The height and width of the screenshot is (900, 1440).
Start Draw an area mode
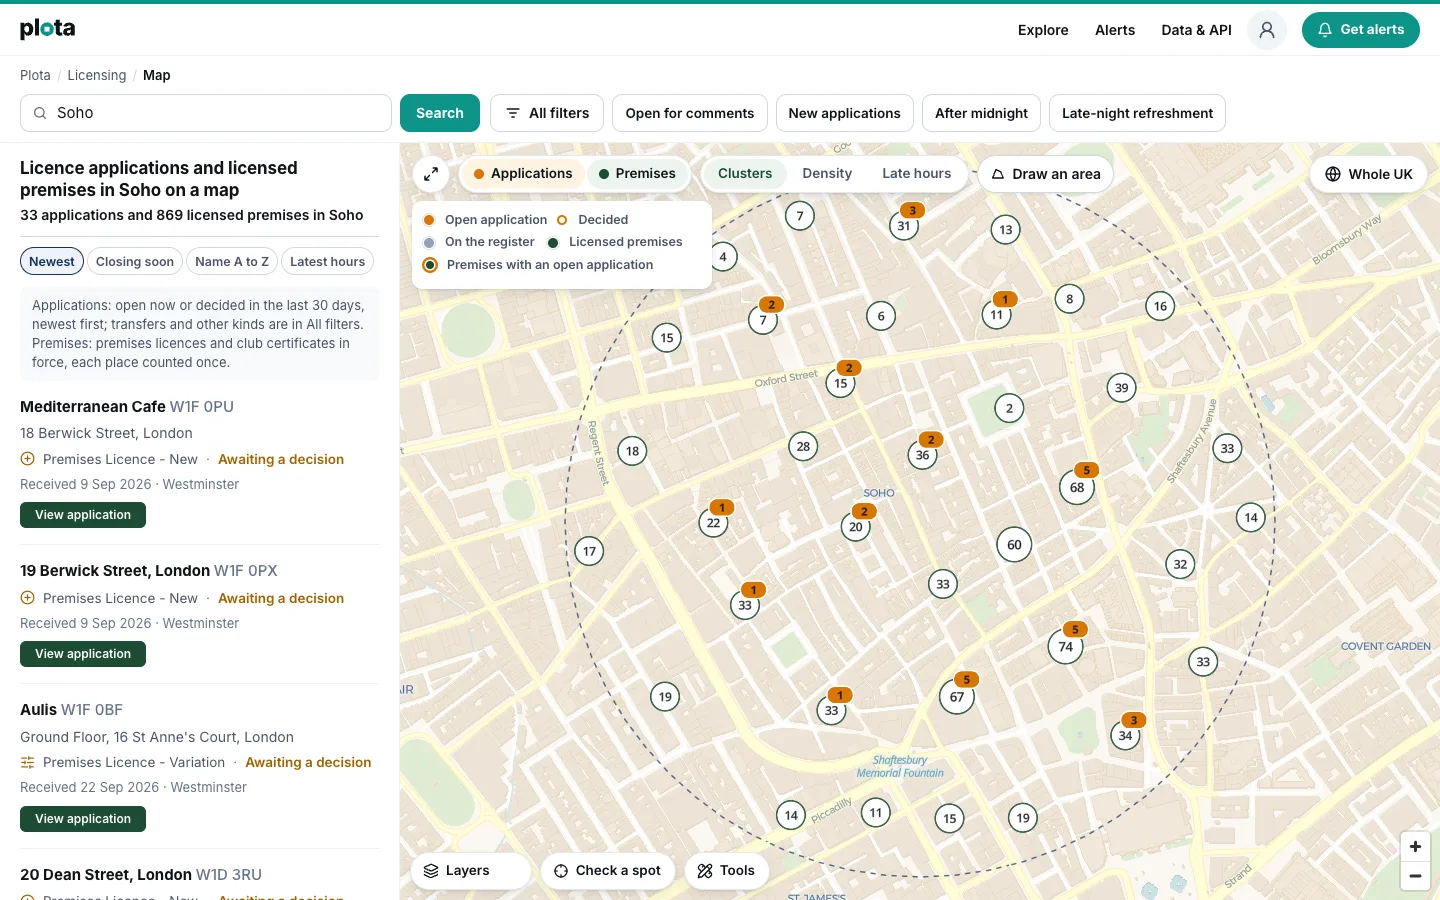point(1045,174)
